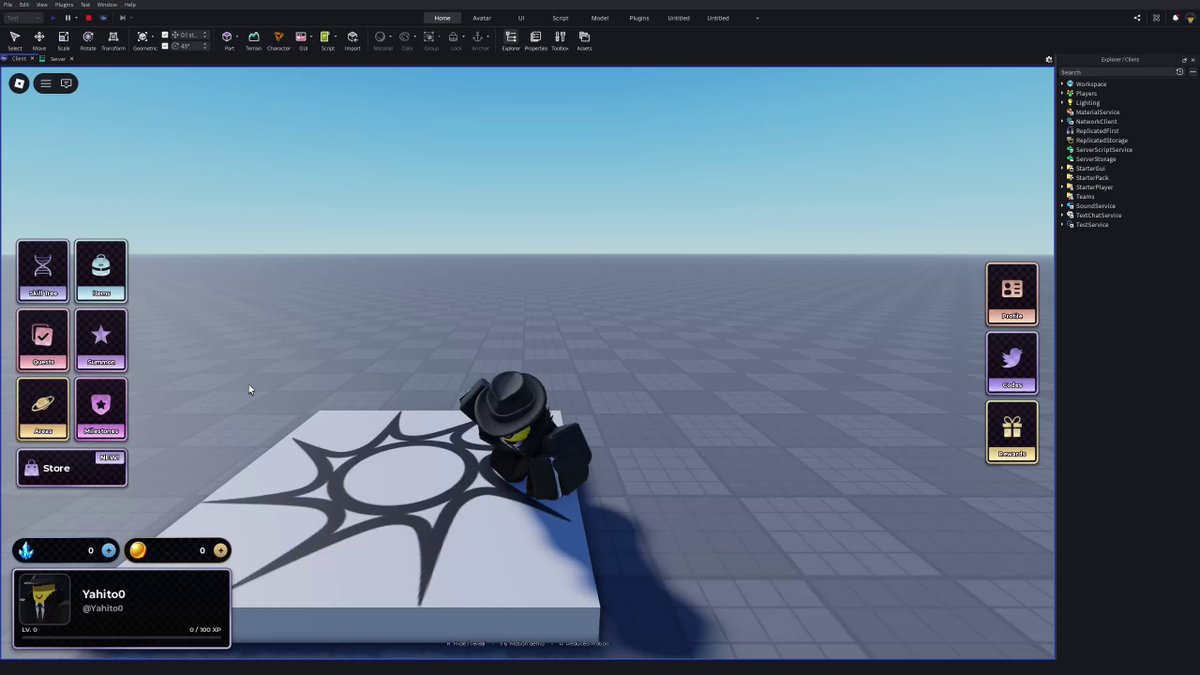
Task: Click the Rewards gift icon
Action: pos(1012,432)
